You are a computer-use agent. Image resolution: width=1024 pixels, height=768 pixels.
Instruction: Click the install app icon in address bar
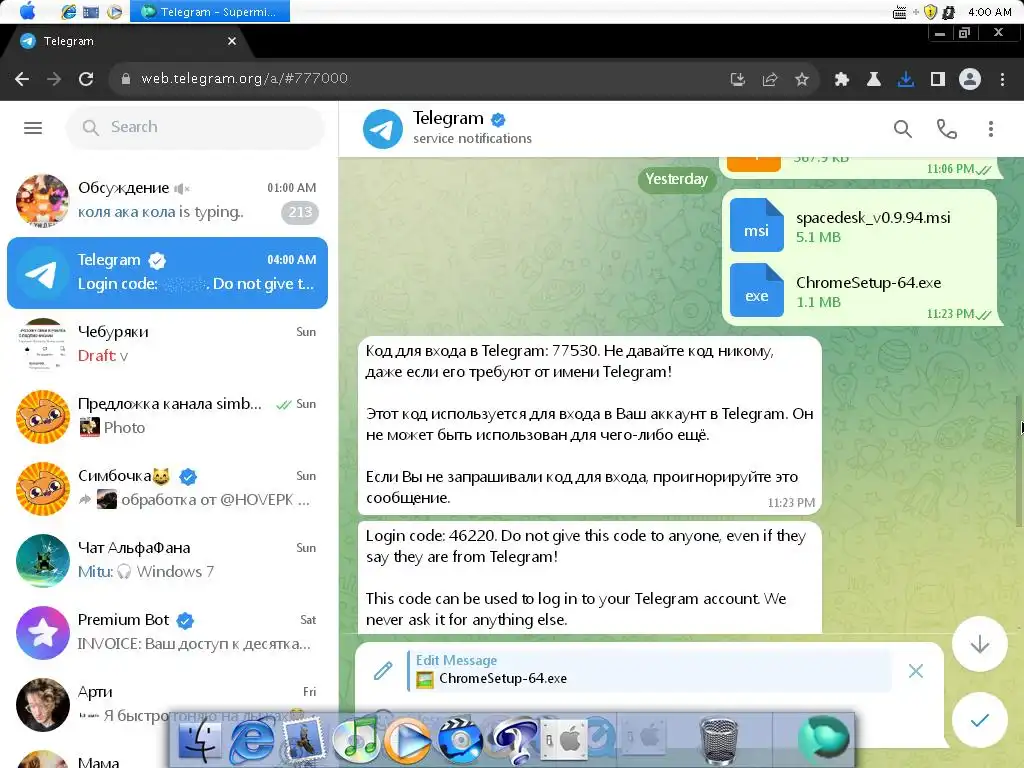click(x=738, y=79)
